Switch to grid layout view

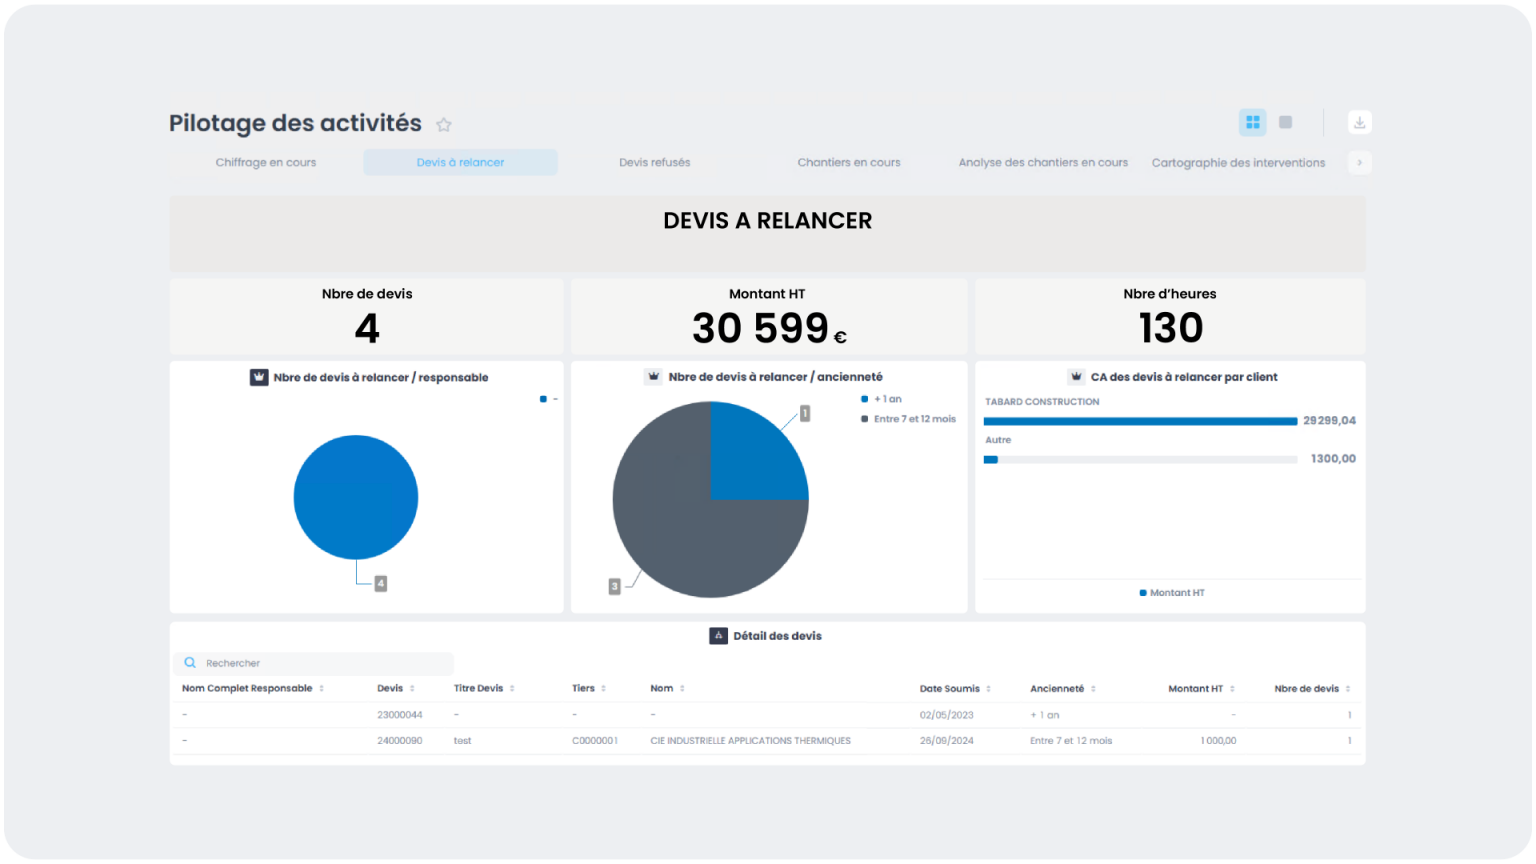[1252, 122]
